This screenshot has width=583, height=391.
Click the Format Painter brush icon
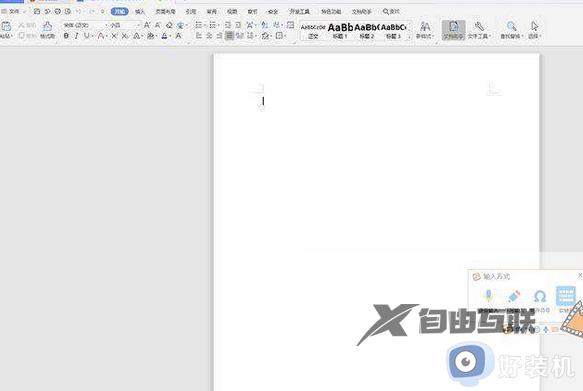click(47, 26)
